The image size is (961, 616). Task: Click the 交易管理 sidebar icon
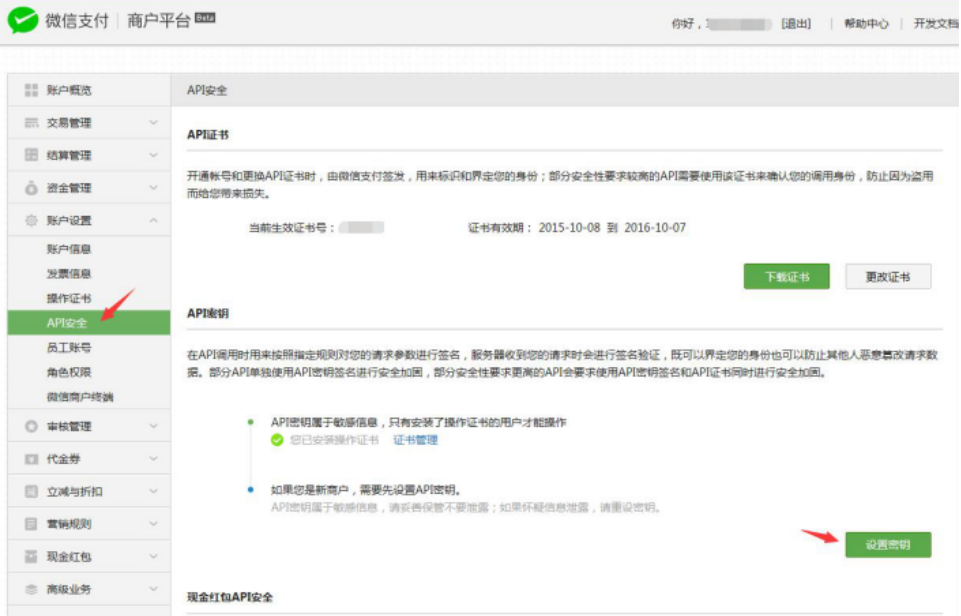[x=31, y=123]
